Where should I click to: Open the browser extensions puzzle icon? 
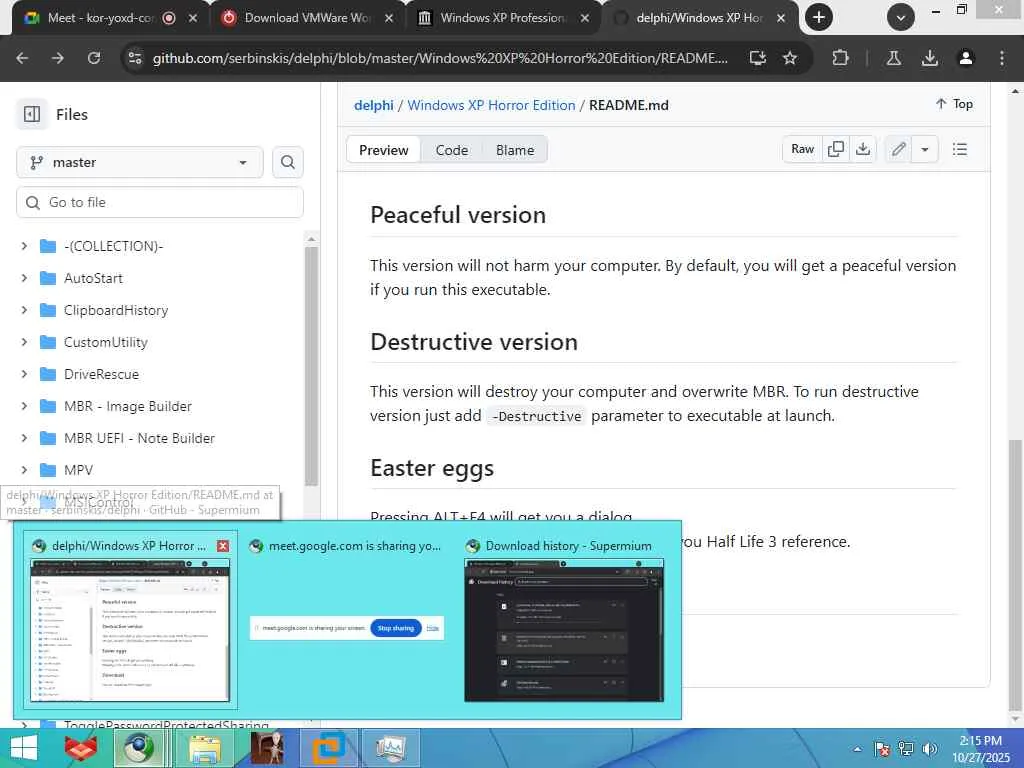coord(840,58)
